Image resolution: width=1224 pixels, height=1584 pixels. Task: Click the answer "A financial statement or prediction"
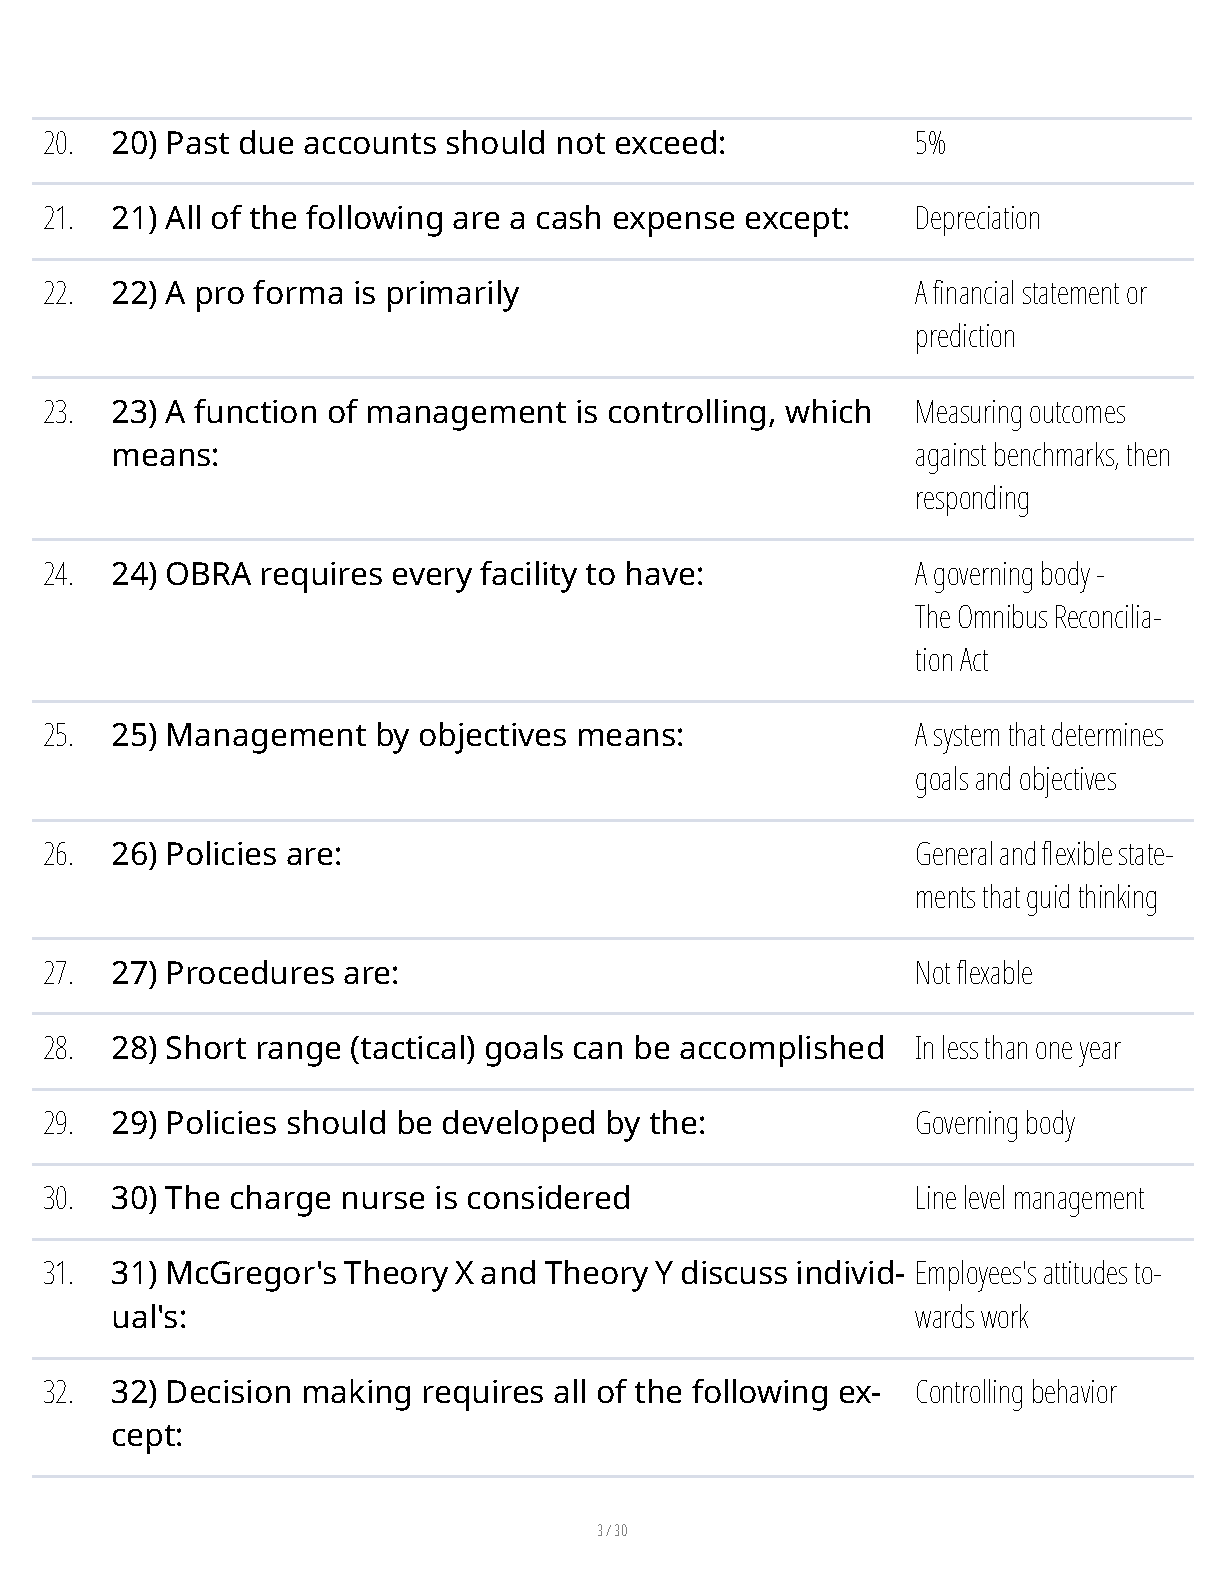(x=1029, y=315)
